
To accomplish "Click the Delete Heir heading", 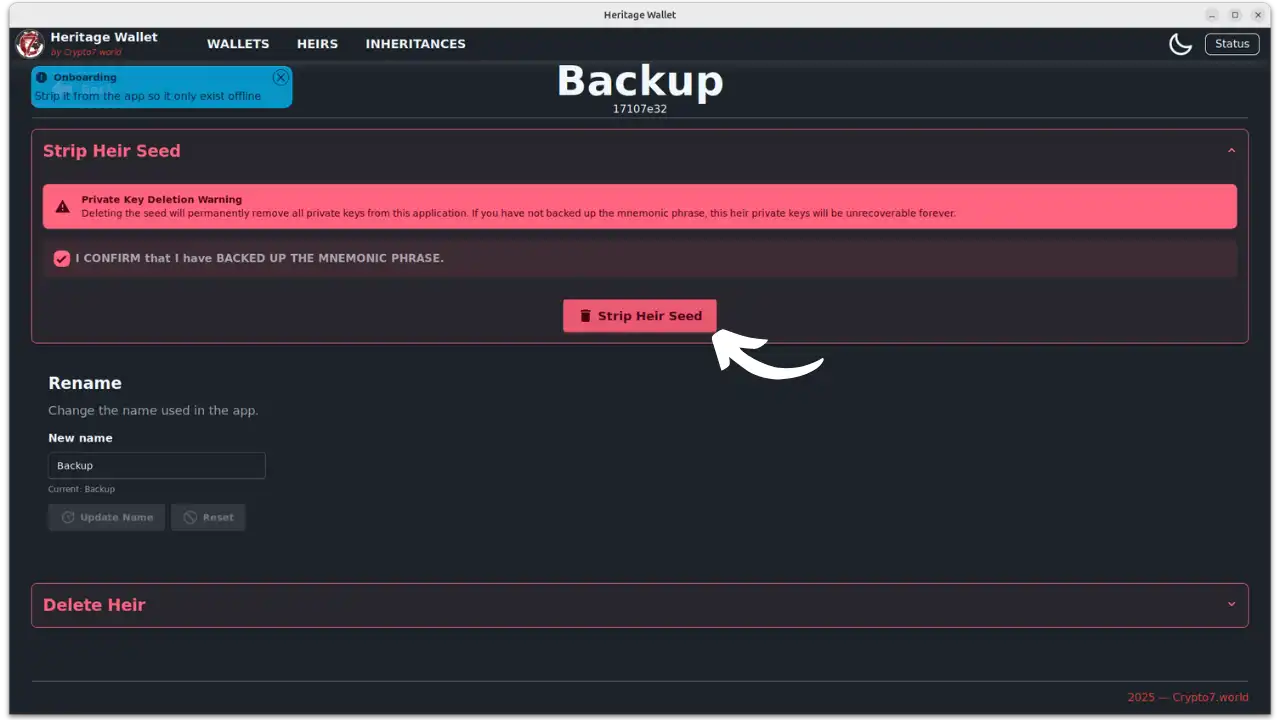I will [94, 605].
